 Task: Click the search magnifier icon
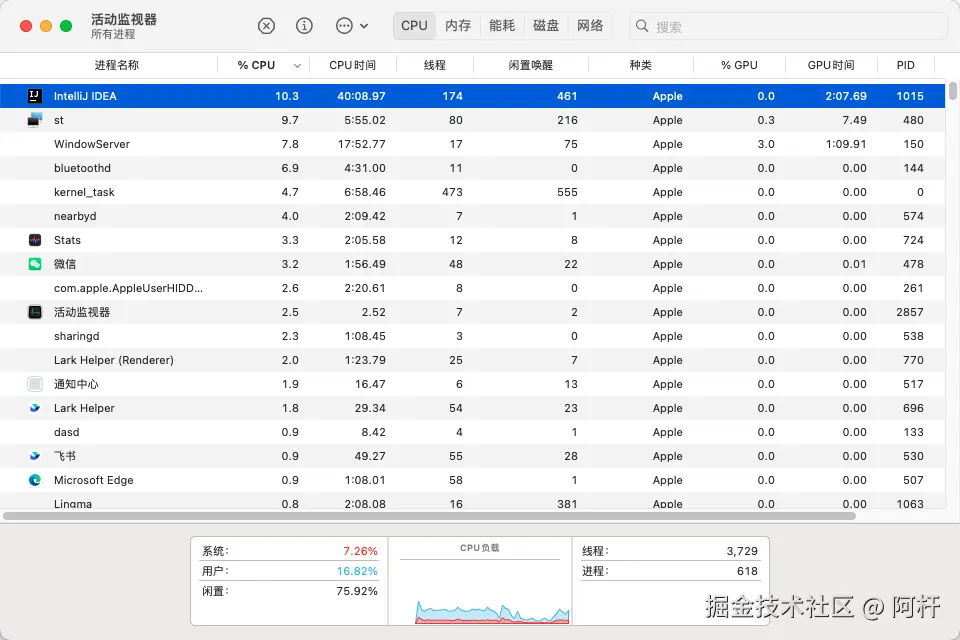(642, 26)
